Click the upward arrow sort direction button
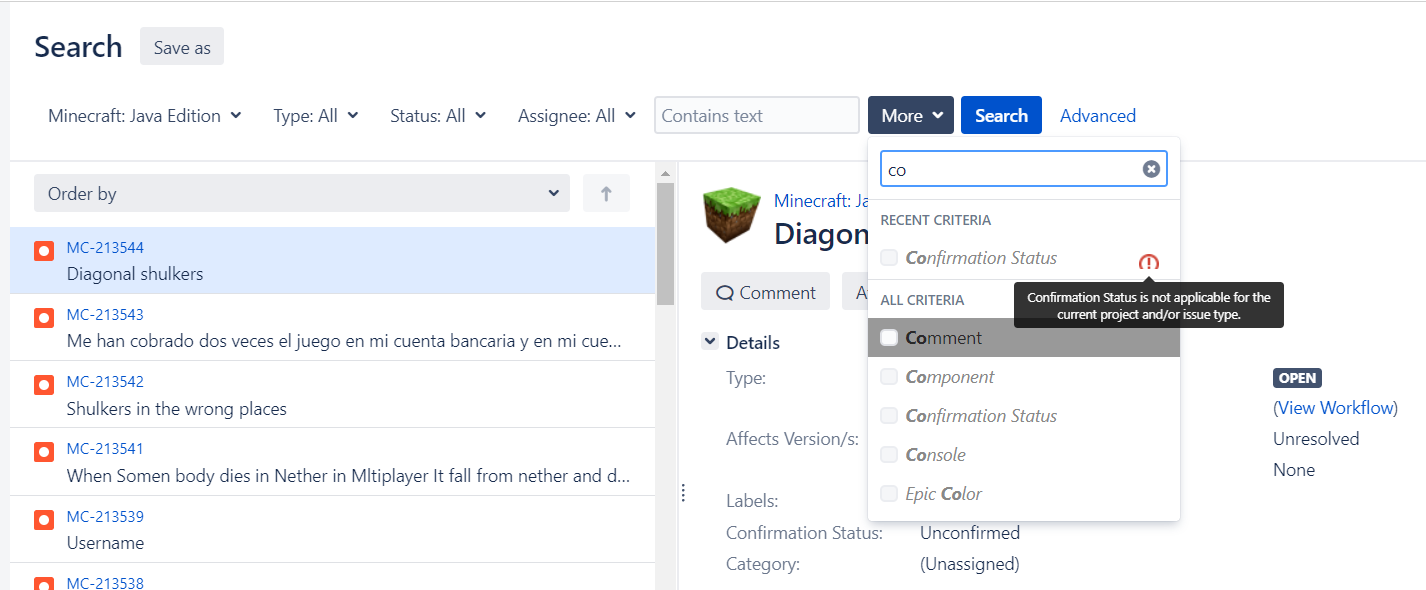This screenshot has height=590, width=1426. click(x=606, y=194)
